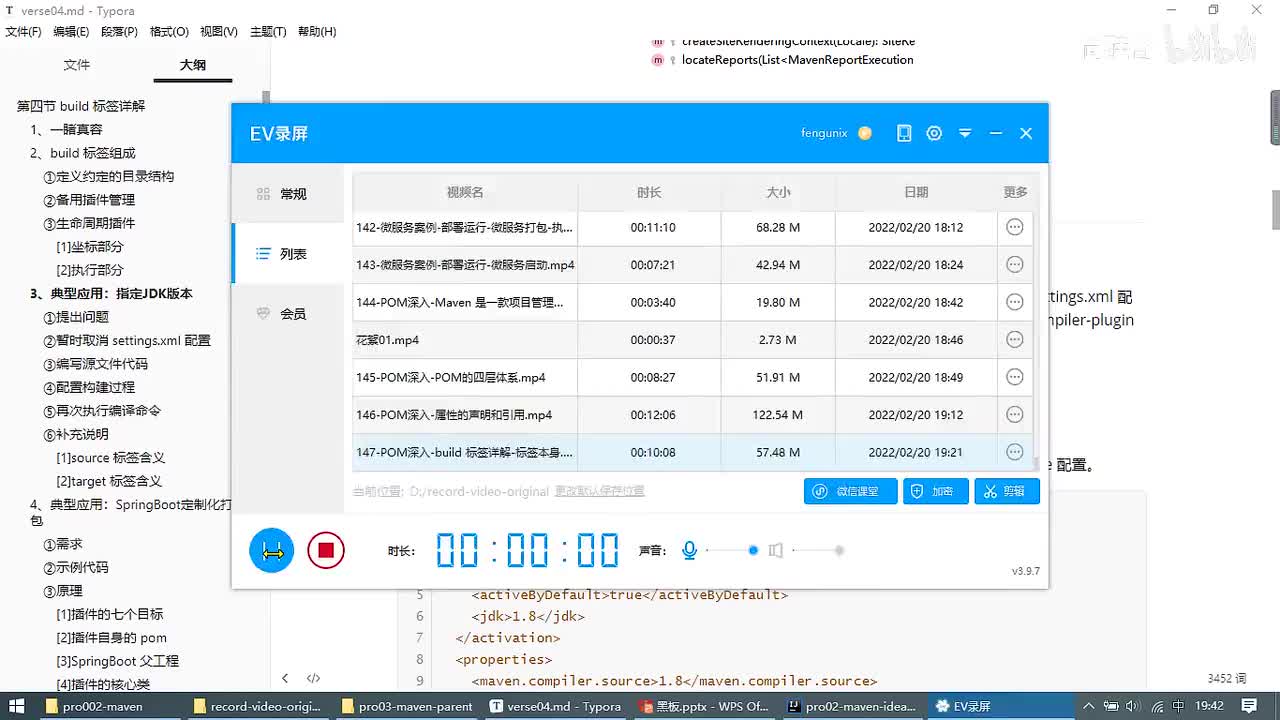Viewport: 1280px width, 720px height.
Task: Open 帮助(H) menu in Typora
Action: (x=317, y=32)
